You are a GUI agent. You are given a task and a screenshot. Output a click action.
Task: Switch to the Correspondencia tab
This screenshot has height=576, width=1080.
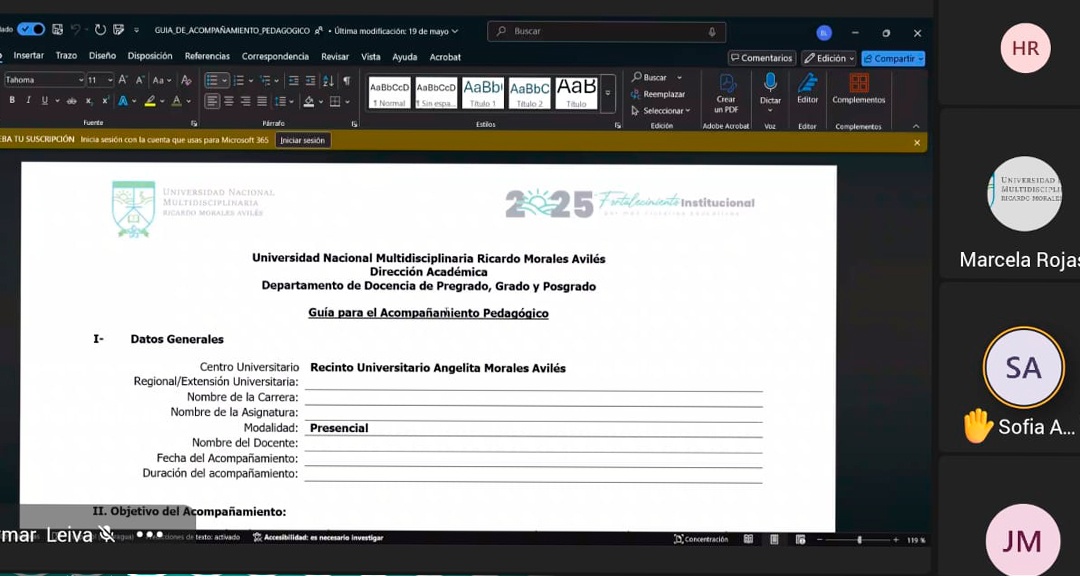click(x=275, y=56)
